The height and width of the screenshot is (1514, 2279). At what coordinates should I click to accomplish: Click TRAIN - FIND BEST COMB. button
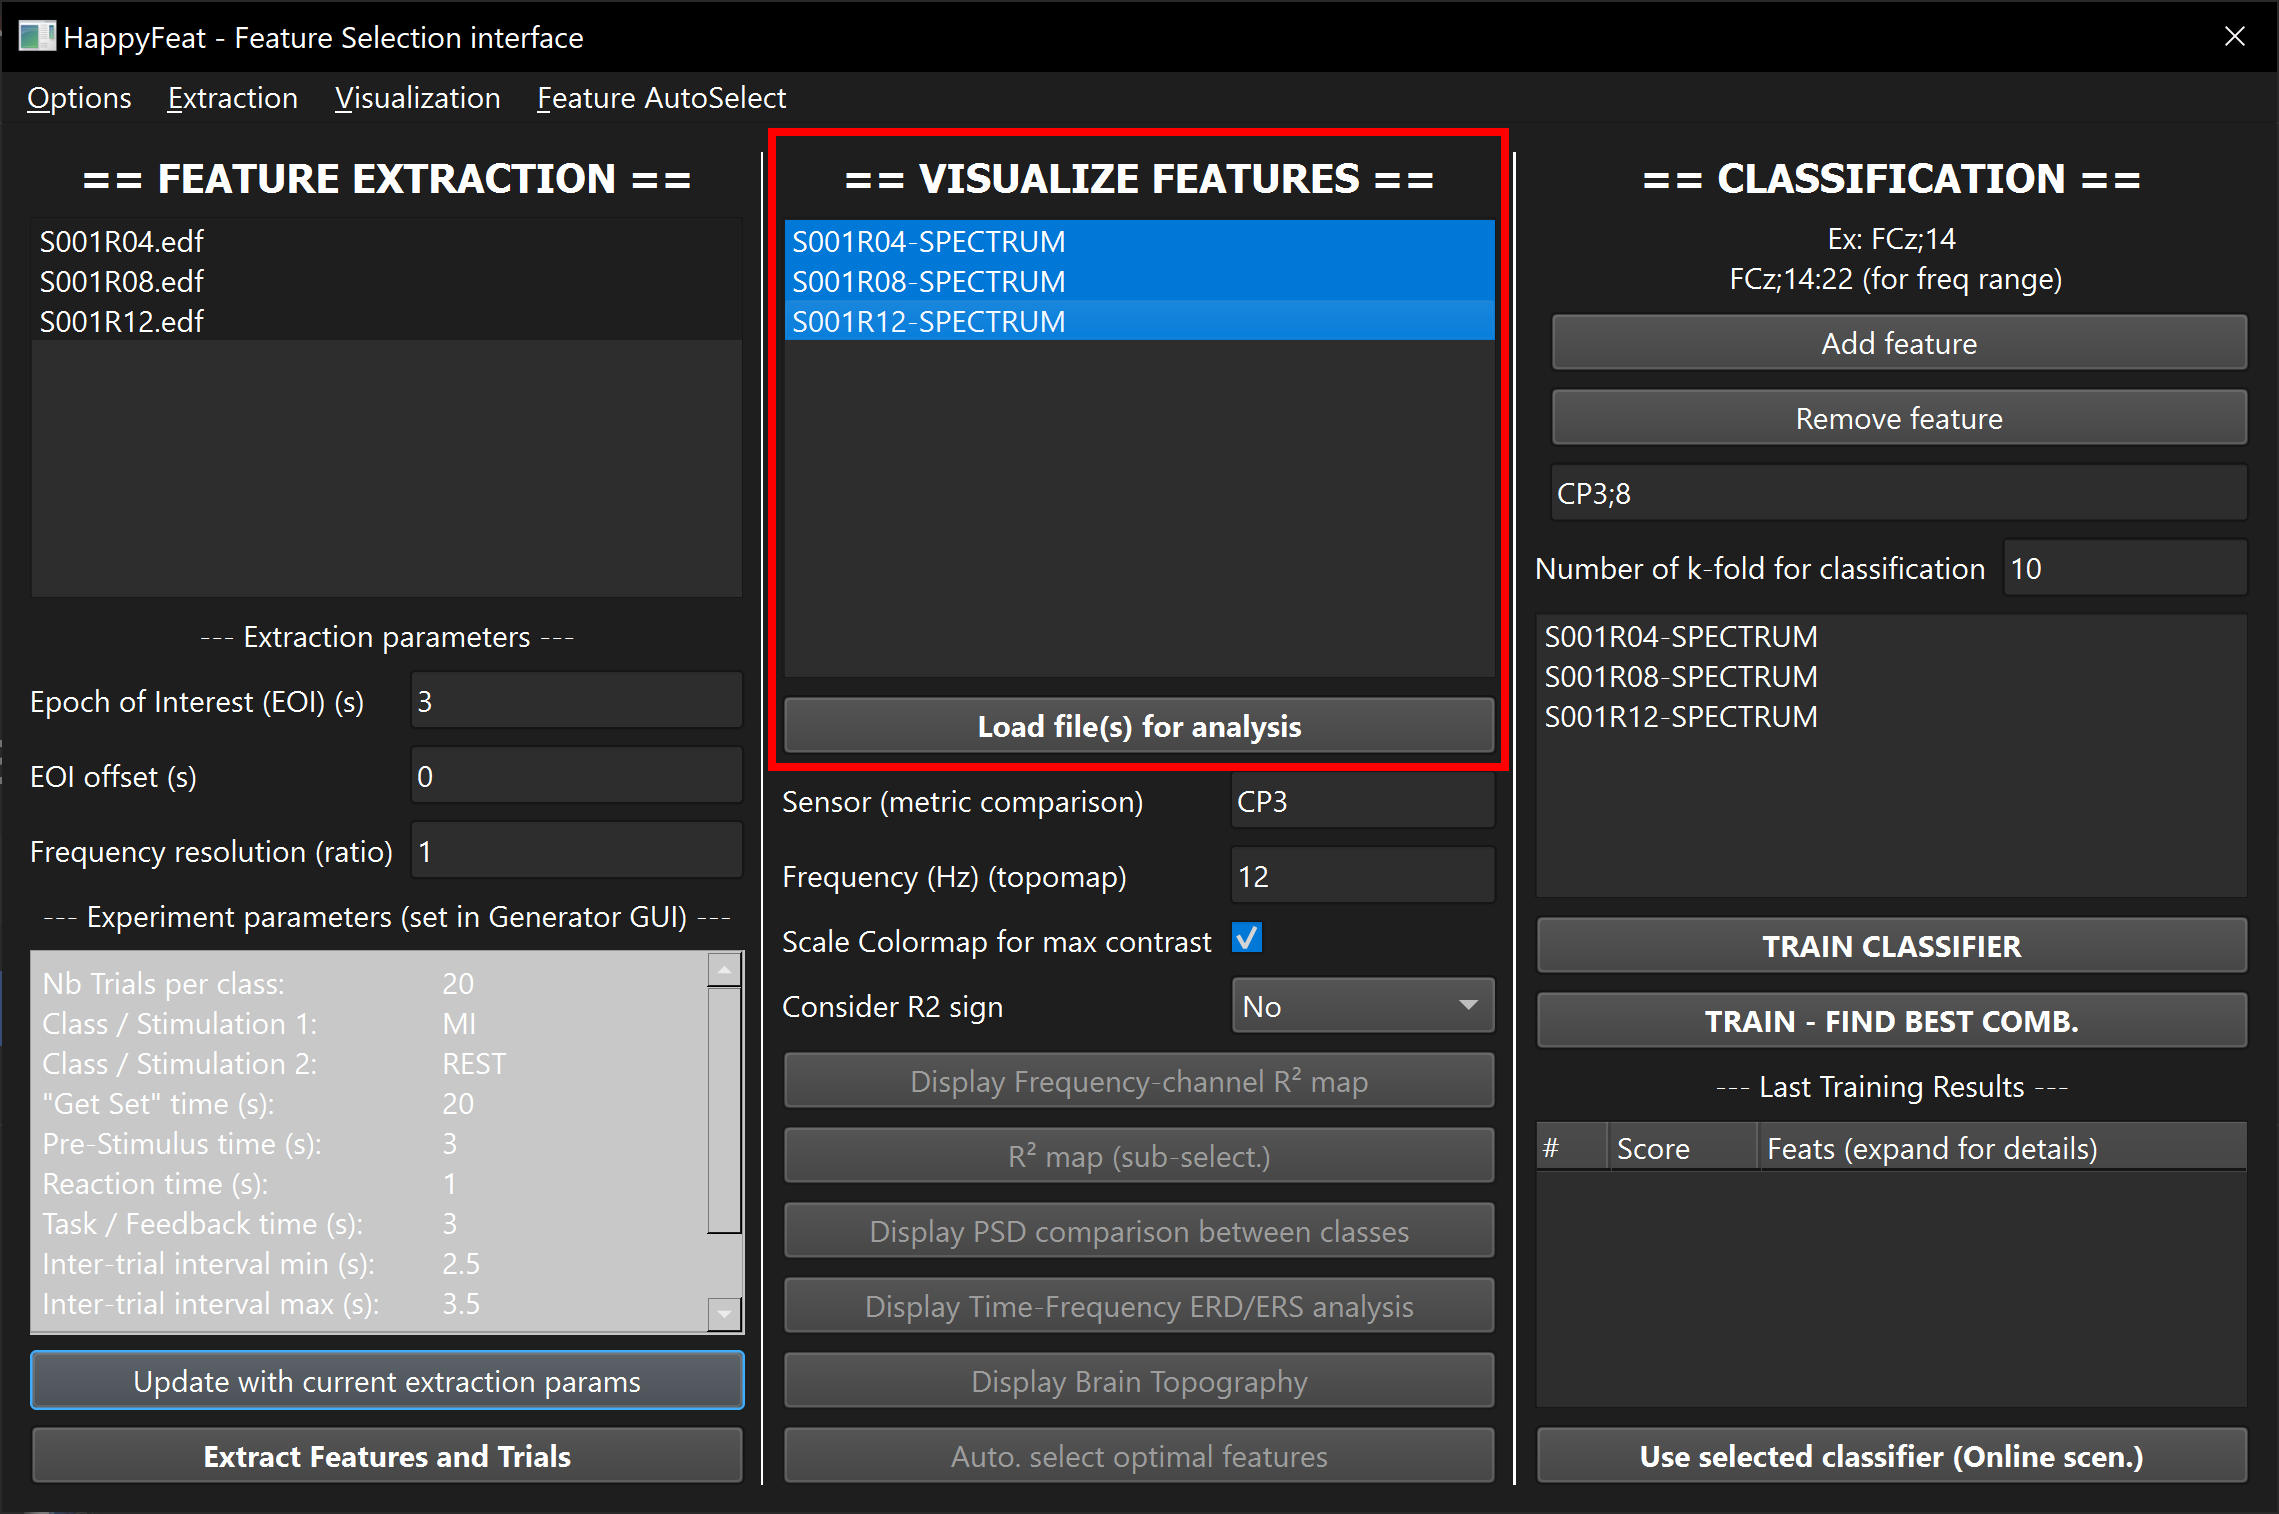pos(1891,1021)
